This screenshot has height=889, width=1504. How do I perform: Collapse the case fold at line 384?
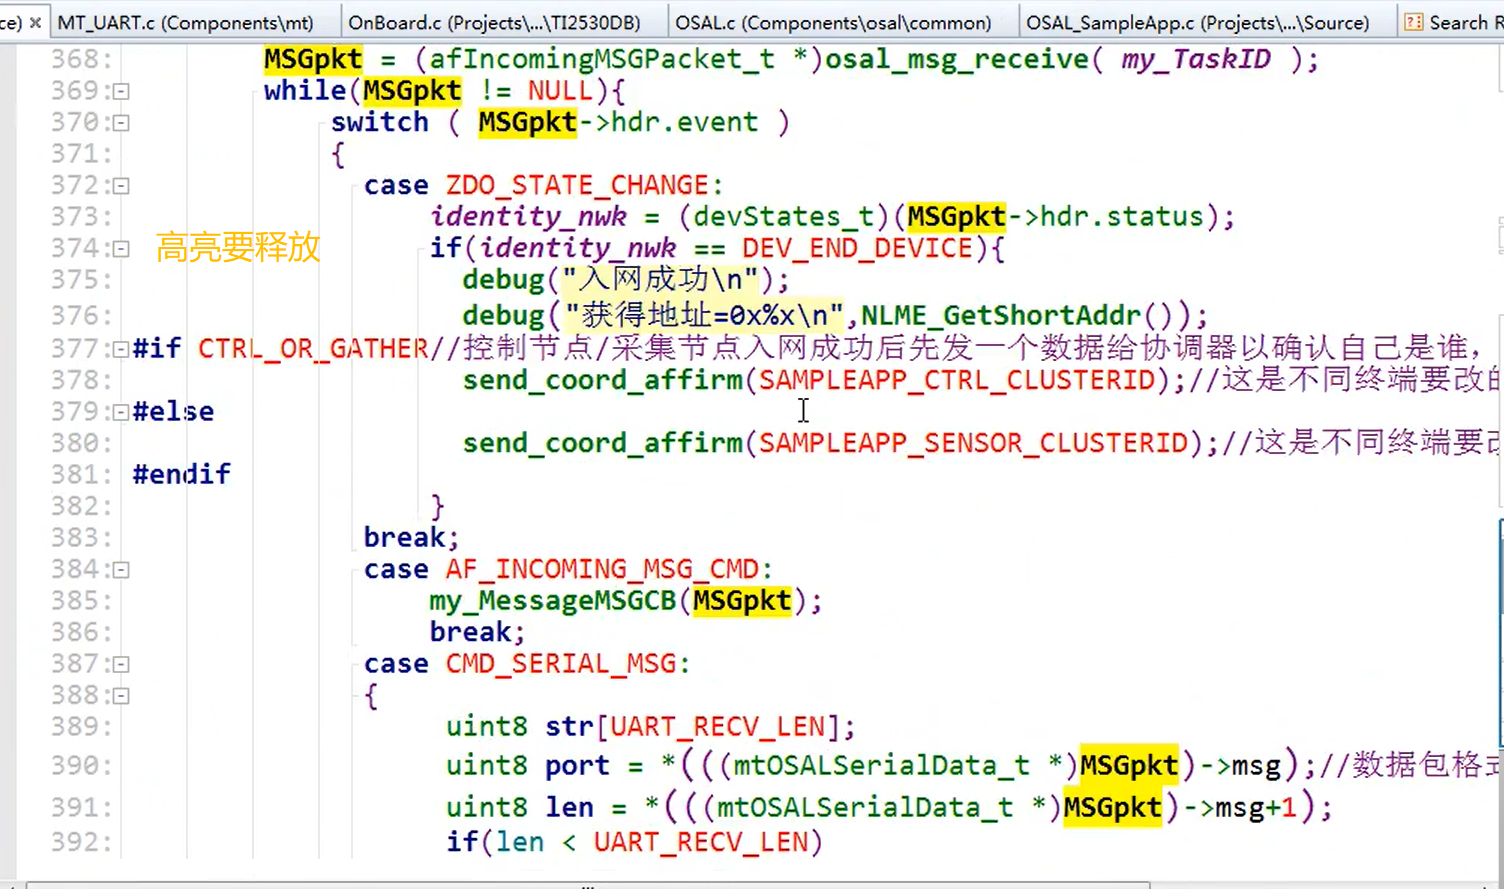tap(121, 570)
